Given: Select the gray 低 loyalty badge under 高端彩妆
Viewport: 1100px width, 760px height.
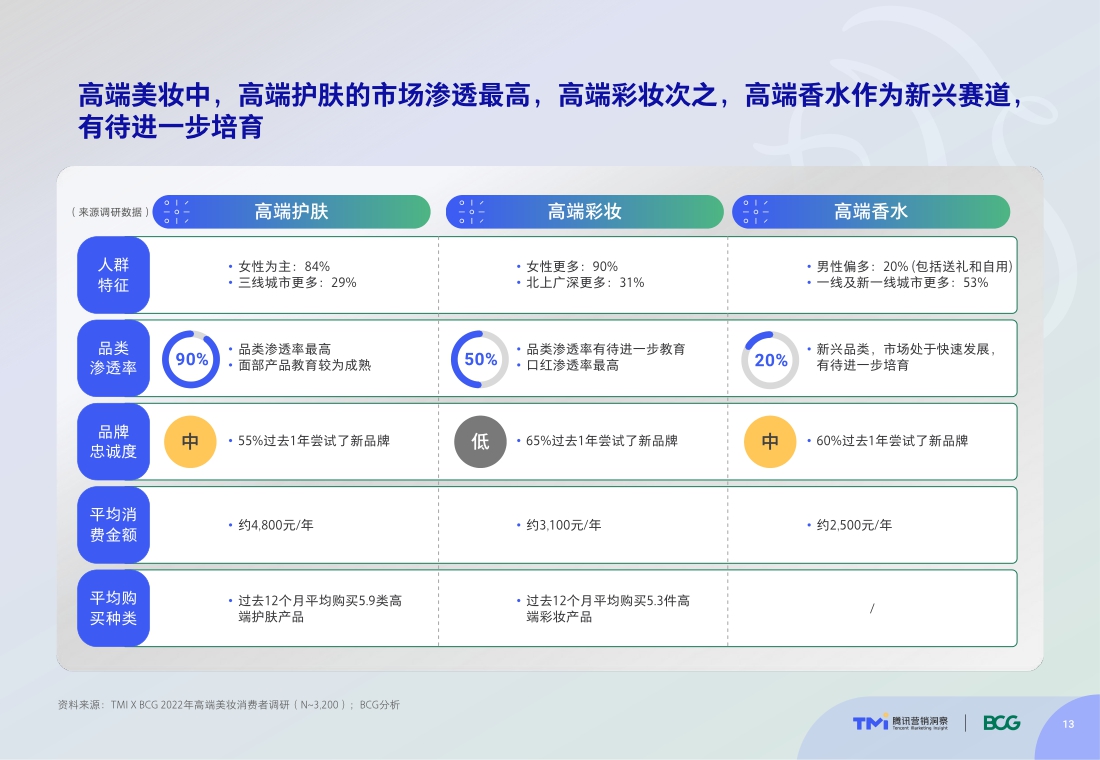Looking at the screenshot, I should coord(481,441).
